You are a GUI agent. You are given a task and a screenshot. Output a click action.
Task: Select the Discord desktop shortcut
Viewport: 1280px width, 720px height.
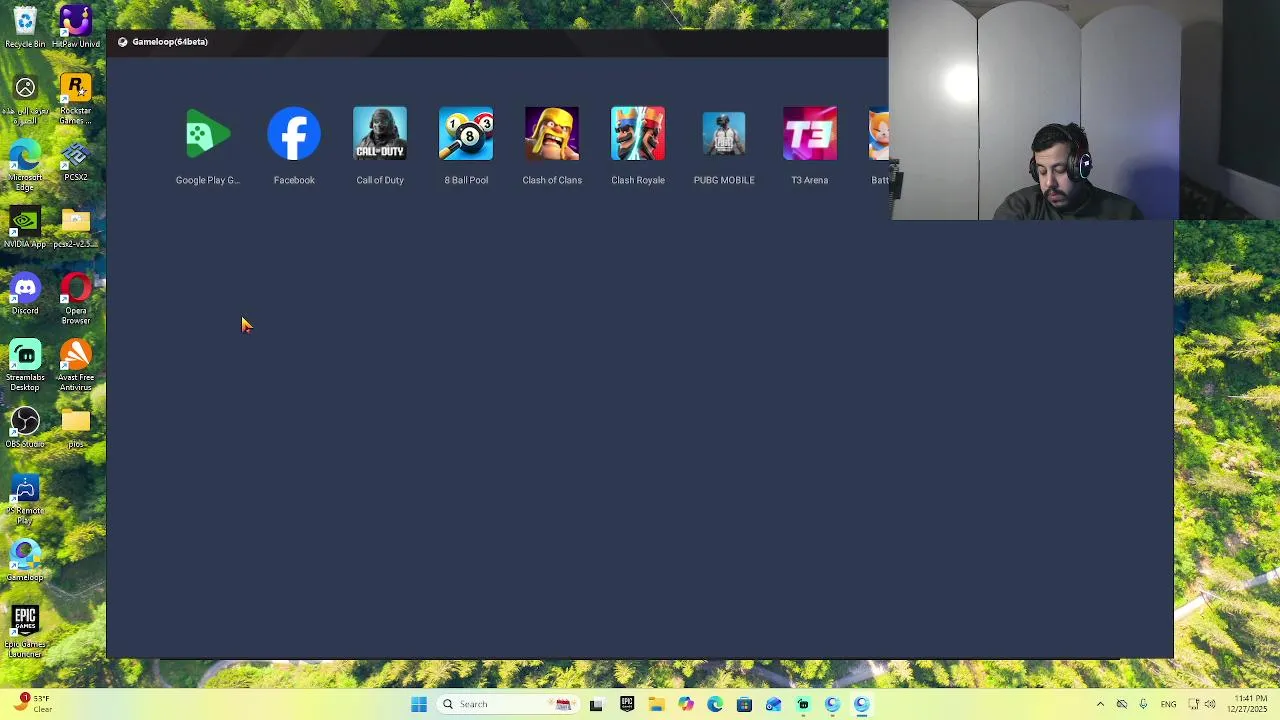[25, 295]
